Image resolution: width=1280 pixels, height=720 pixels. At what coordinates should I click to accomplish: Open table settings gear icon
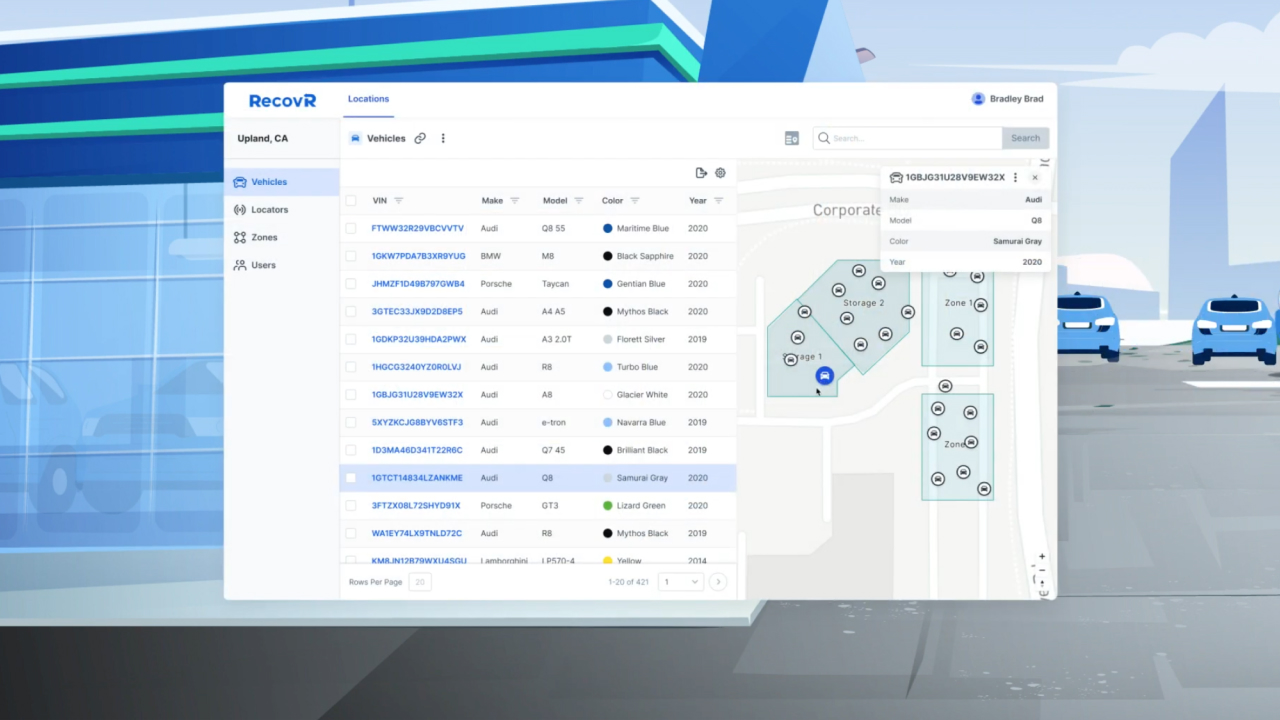click(x=720, y=173)
